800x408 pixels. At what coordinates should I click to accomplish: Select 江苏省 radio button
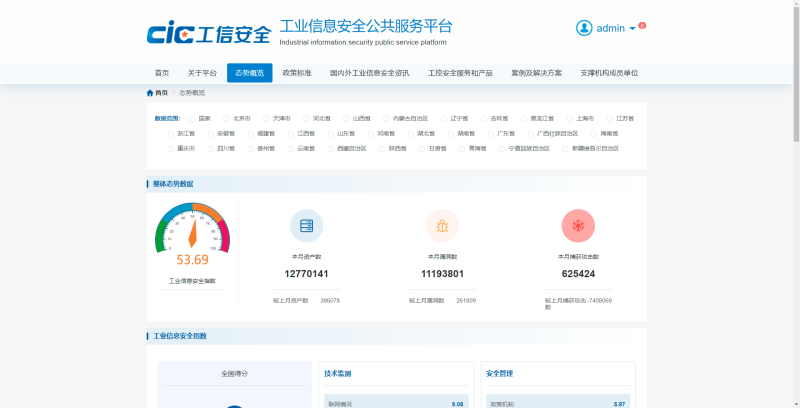point(609,119)
